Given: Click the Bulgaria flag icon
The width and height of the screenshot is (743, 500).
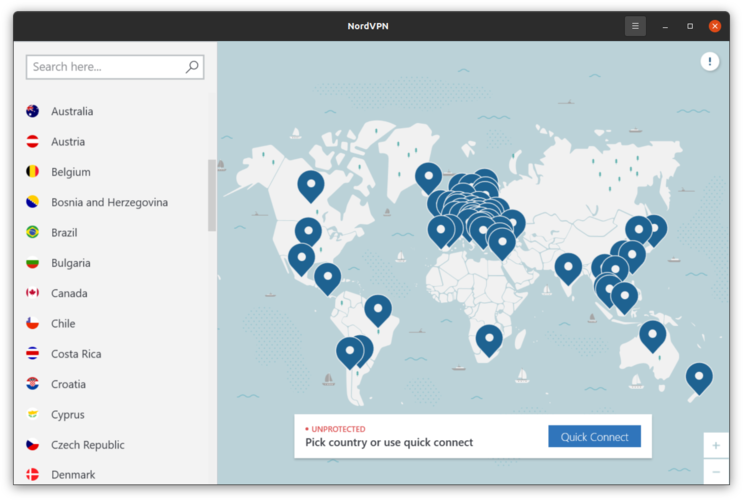Looking at the screenshot, I should (33, 263).
